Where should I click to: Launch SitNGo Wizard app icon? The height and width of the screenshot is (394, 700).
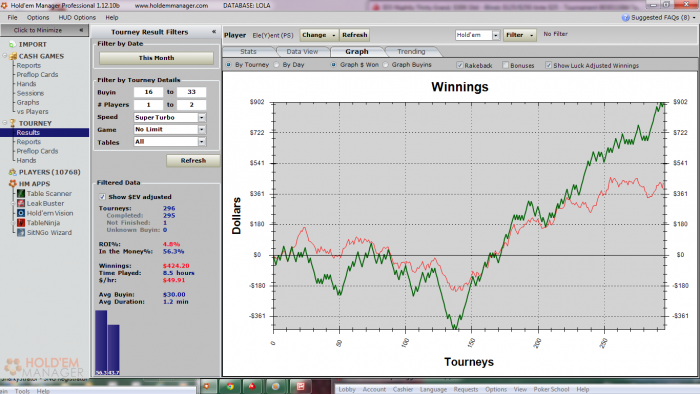tap(21, 232)
